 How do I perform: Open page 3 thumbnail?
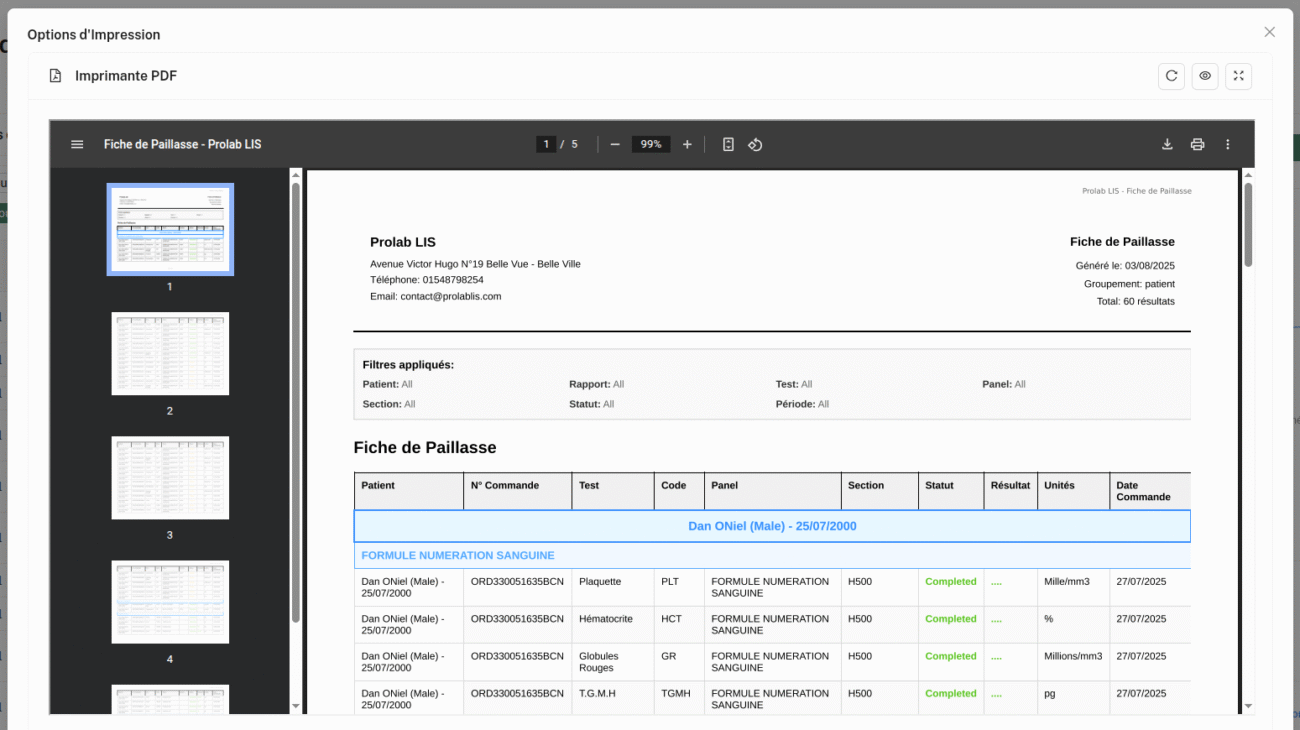tap(170, 478)
